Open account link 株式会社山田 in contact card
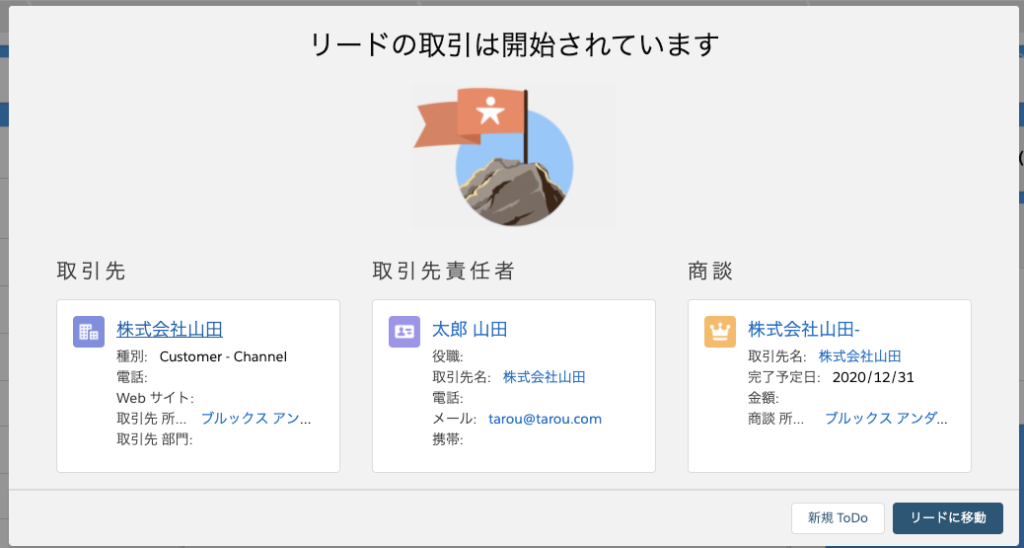Viewport: 1024px width, 548px height. (x=544, y=377)
